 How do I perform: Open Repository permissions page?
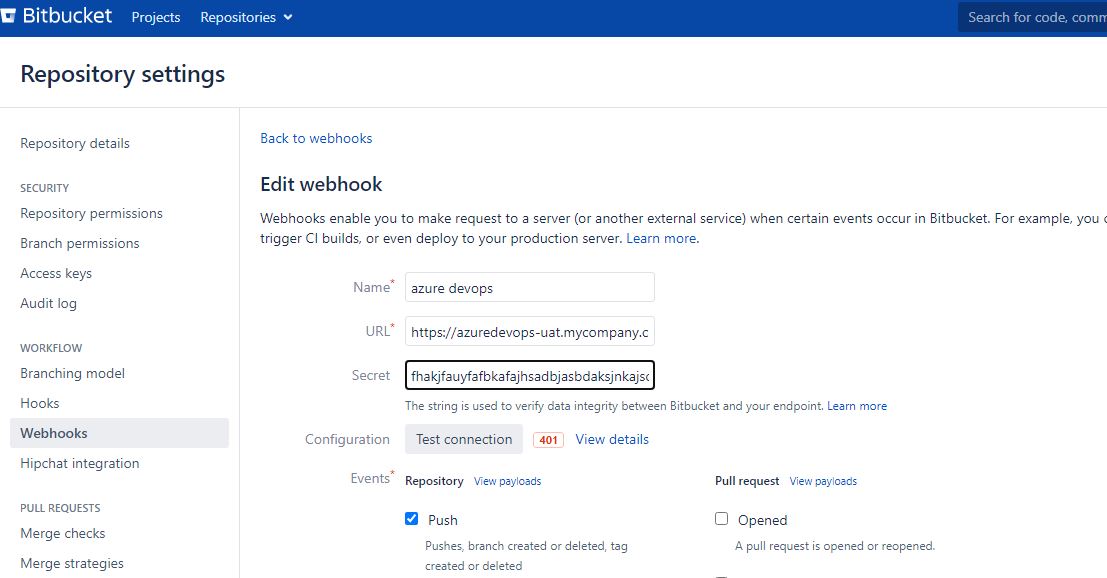point(91,213)
